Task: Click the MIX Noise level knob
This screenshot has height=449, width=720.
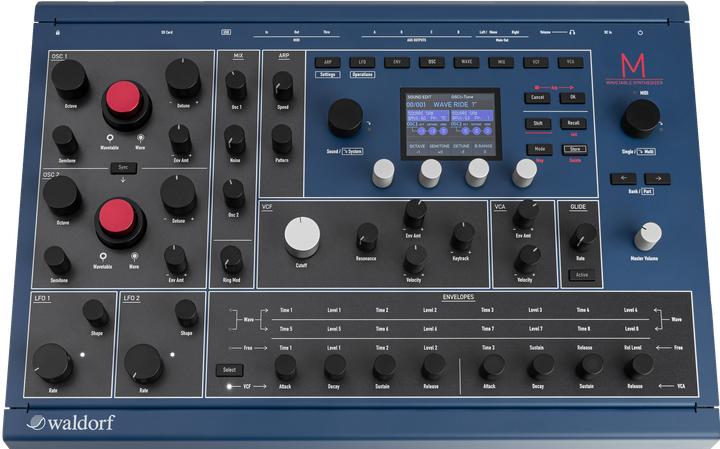Action: [235, 140]
